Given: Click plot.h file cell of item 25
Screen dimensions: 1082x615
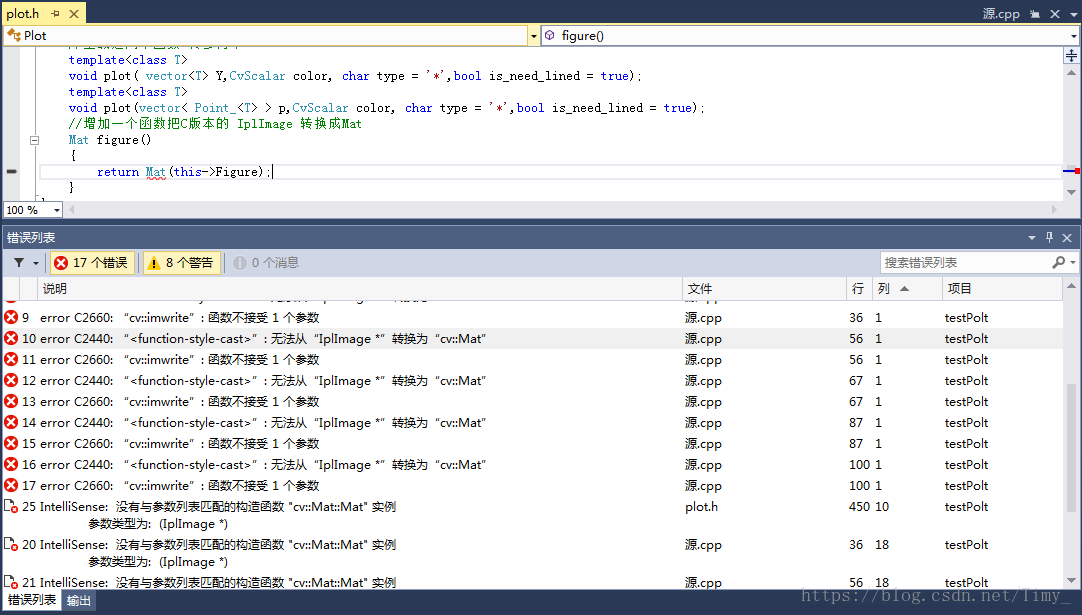Looking at the screenshot, I should click(701, 507).
